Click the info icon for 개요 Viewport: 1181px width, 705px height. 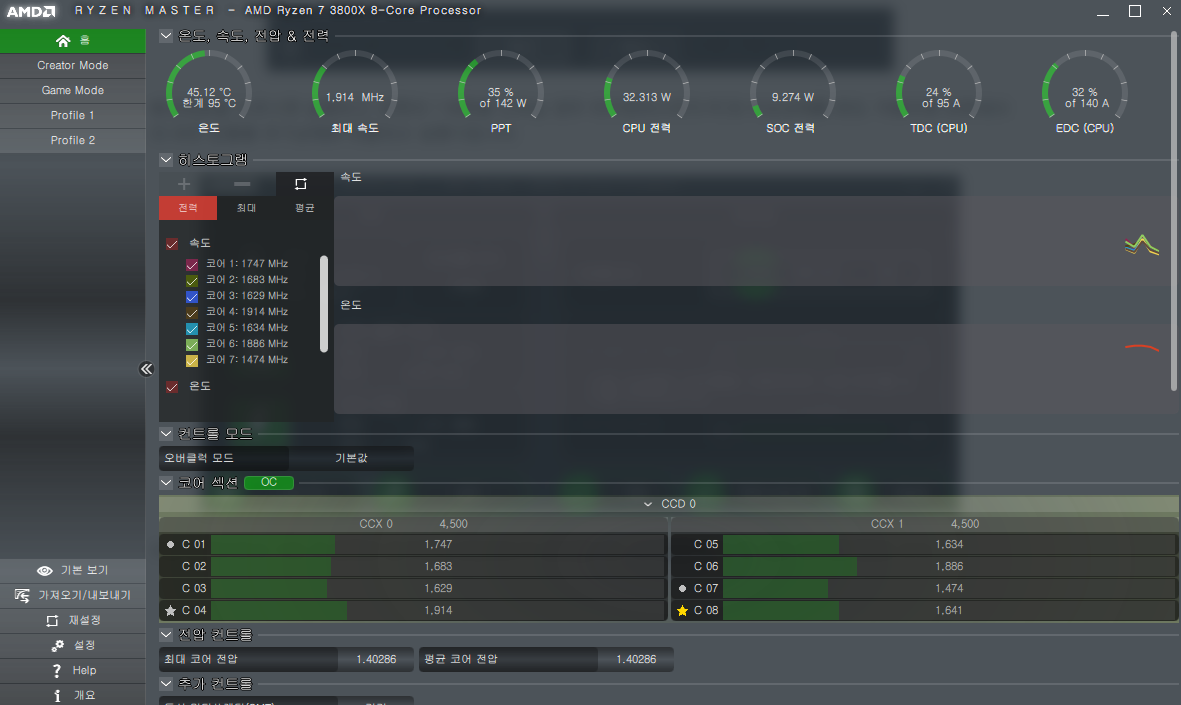[57, 695]
